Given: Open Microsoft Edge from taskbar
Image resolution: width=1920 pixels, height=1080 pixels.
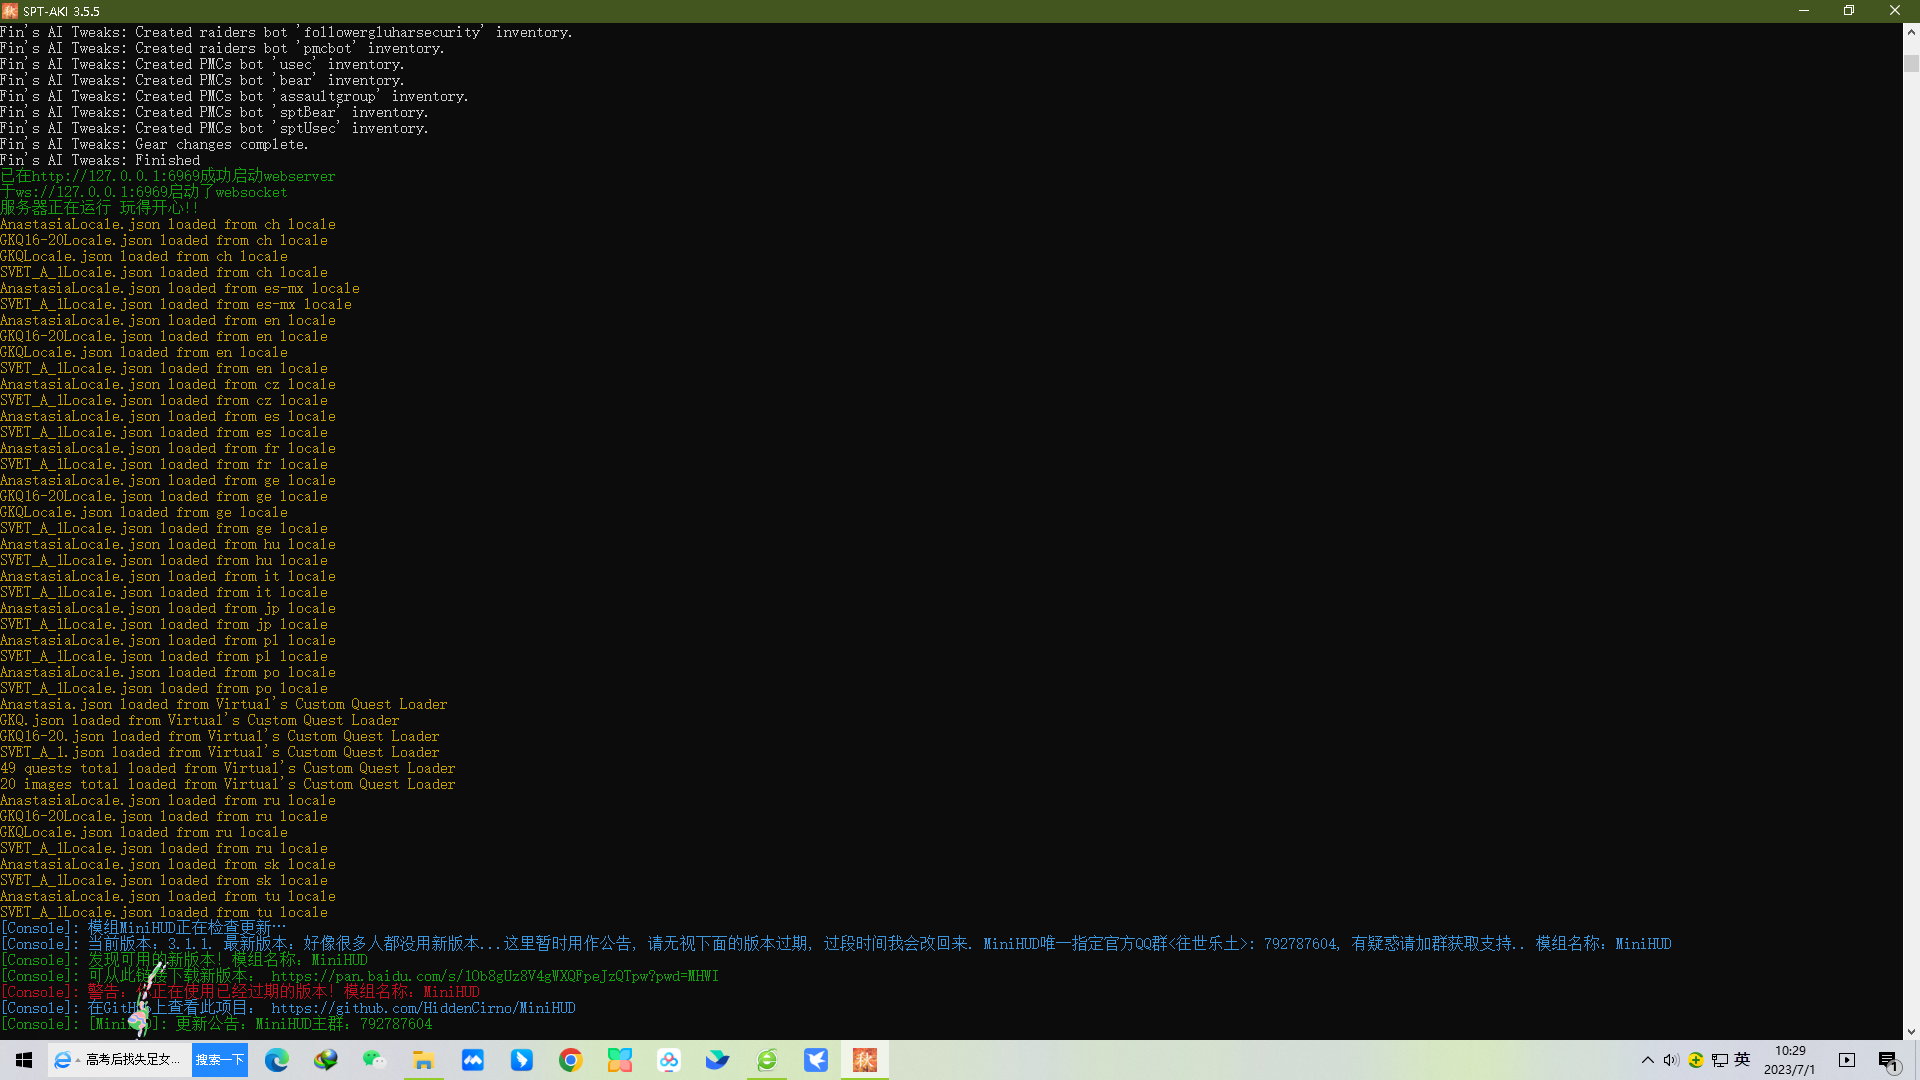Looking at the screenshot, I should [277, 1060].
